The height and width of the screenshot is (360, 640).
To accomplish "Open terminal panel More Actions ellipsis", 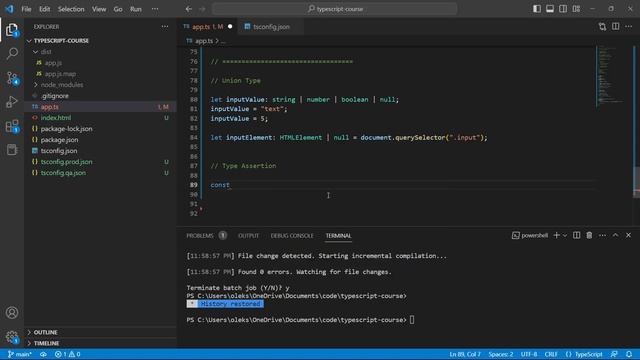I will tap(602, 235).
